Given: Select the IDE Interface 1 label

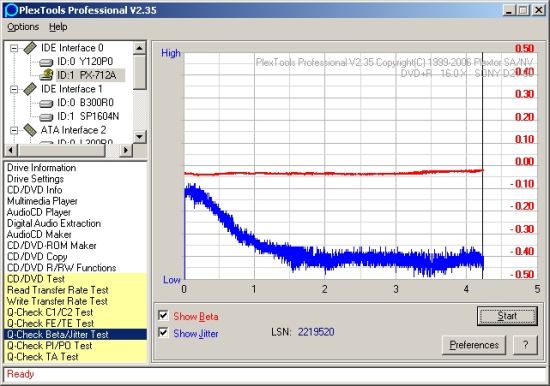Looking at the screenshot, I should pos(72,89).
